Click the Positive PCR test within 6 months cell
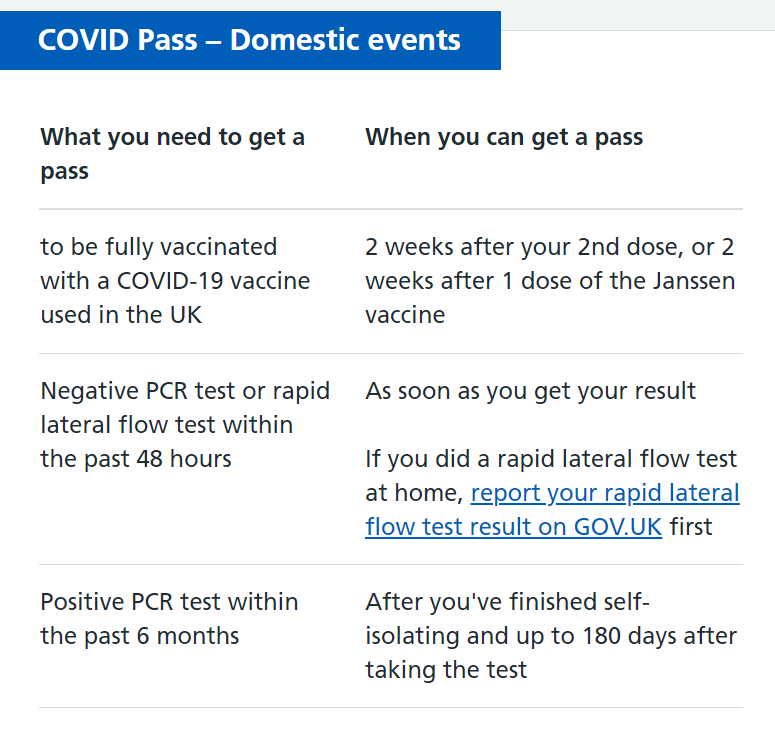This screenshot has height=731, width=775. [x=170, y=619]
